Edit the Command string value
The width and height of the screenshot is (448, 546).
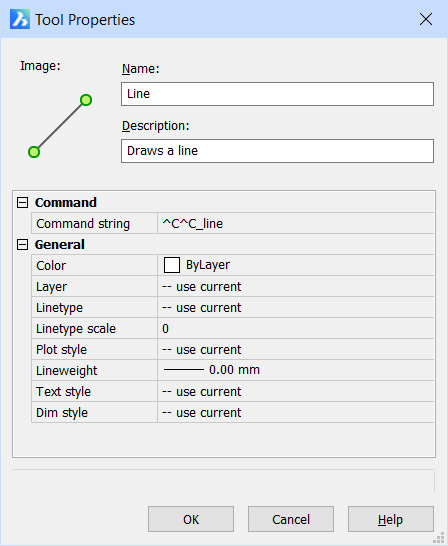point(296,224)
